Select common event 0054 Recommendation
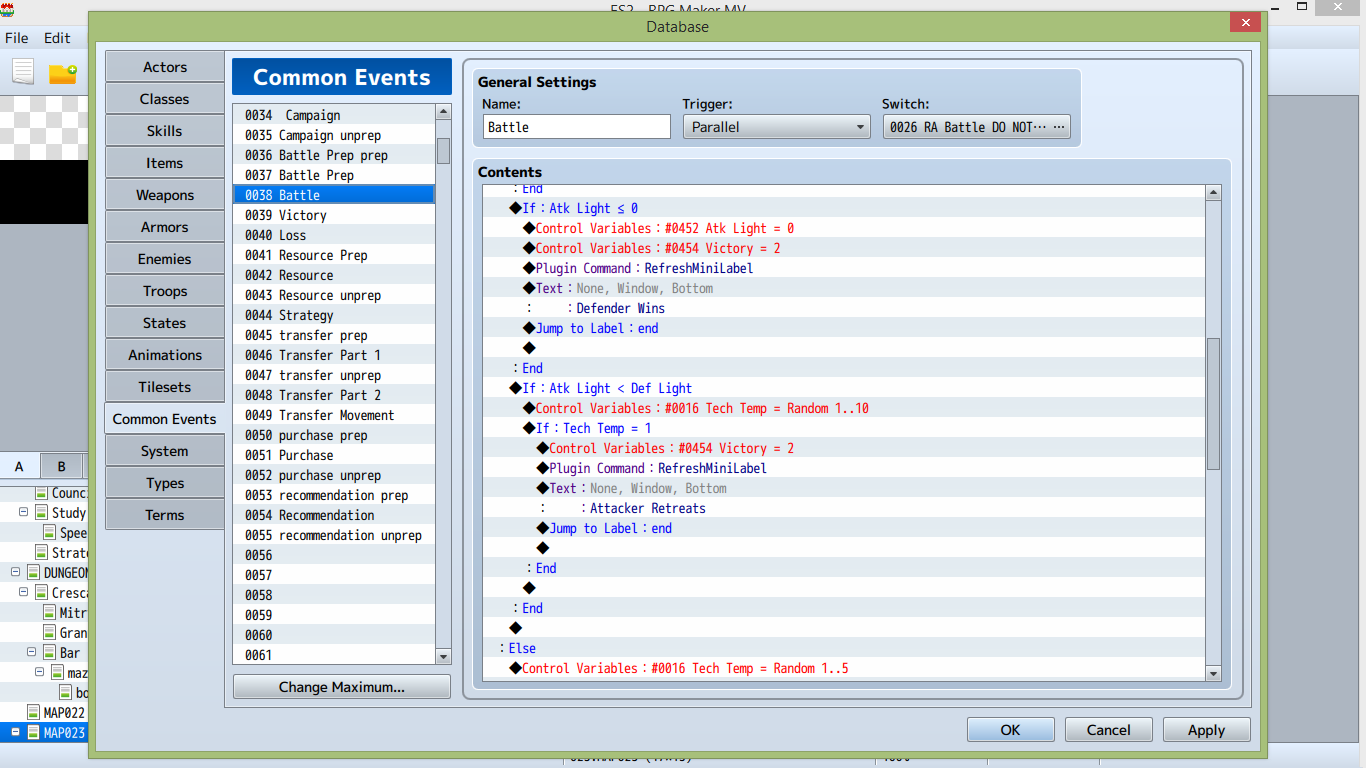This screenshot has height=768, width=1366. point(334,515)
